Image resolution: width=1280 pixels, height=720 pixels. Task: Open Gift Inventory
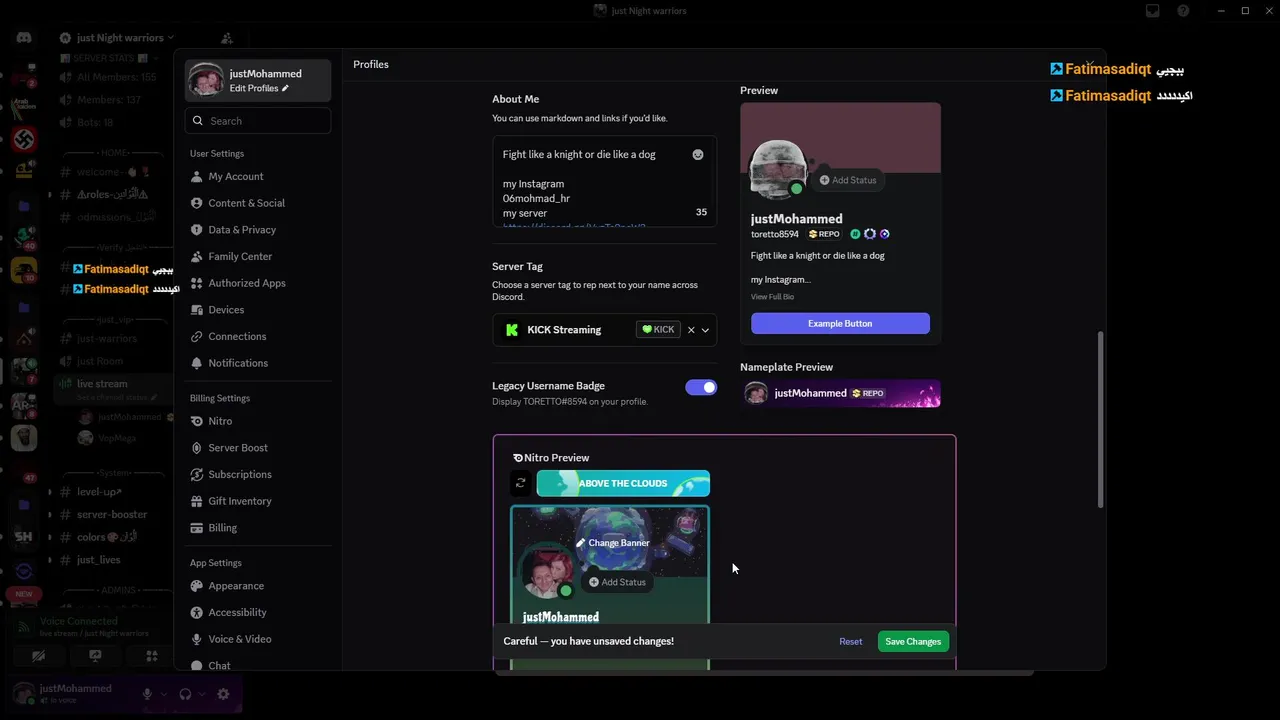tap(257, 501)
